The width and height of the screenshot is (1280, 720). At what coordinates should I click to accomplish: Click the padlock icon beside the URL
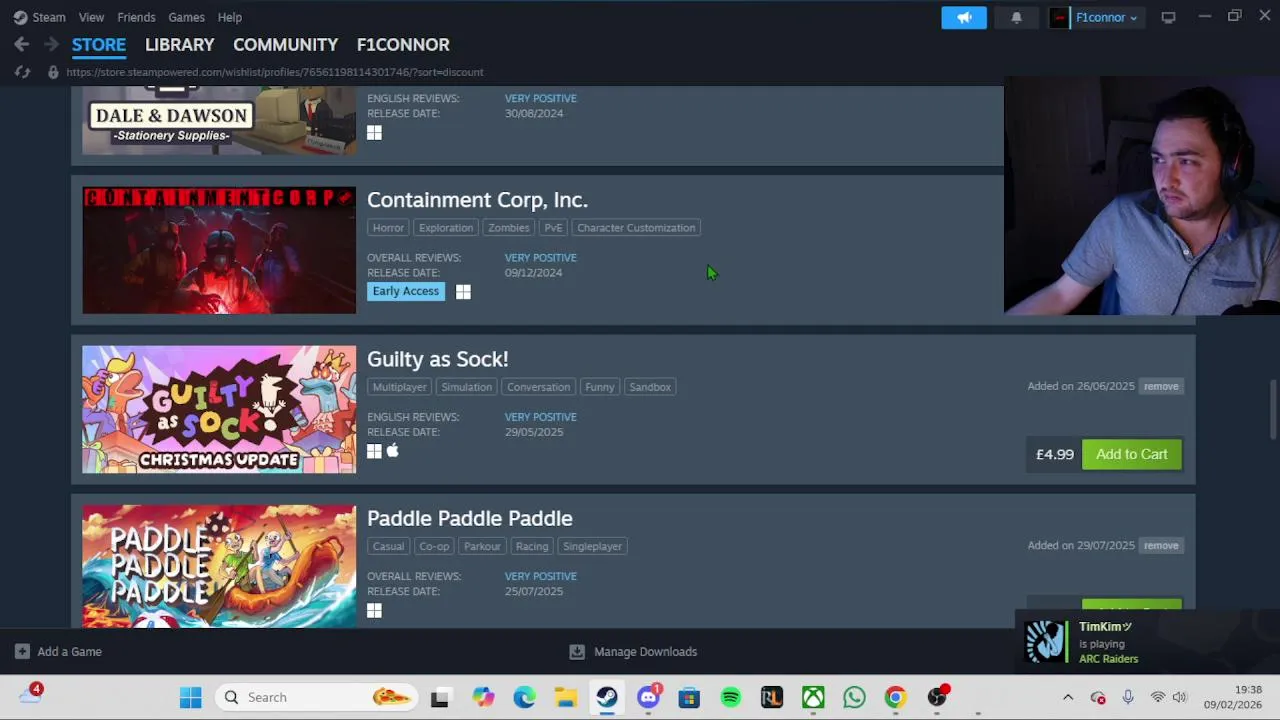click(52, 72)
